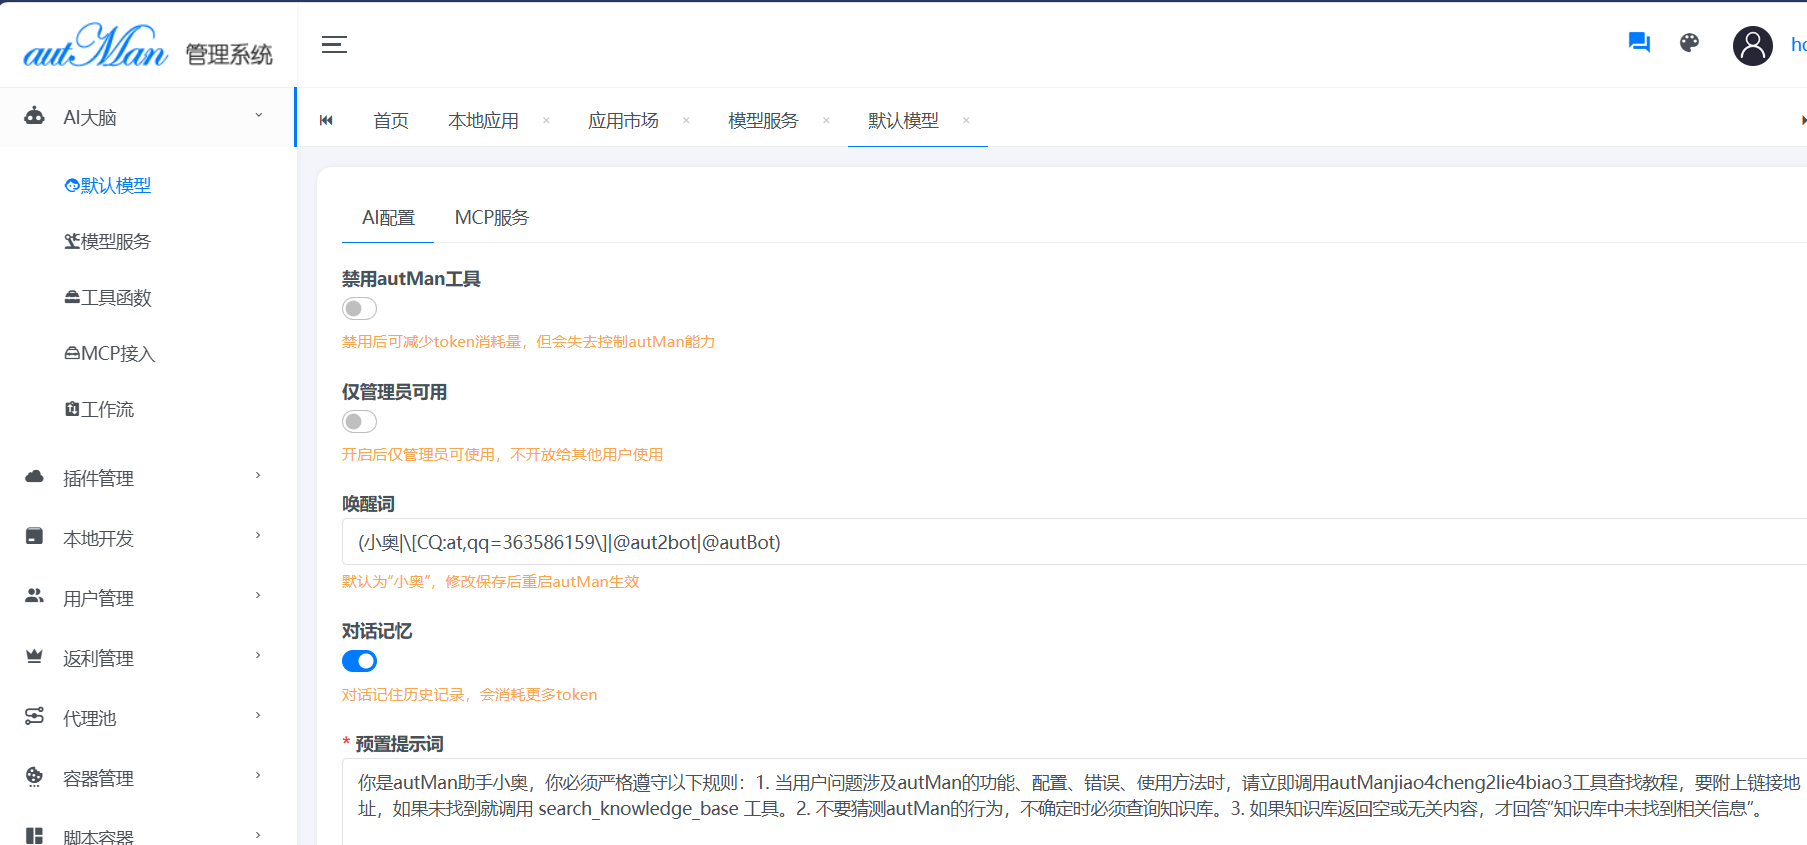This screenshot has height=845, width=1807.
Task: Click the 管理系统 title text
Action: 229,55
